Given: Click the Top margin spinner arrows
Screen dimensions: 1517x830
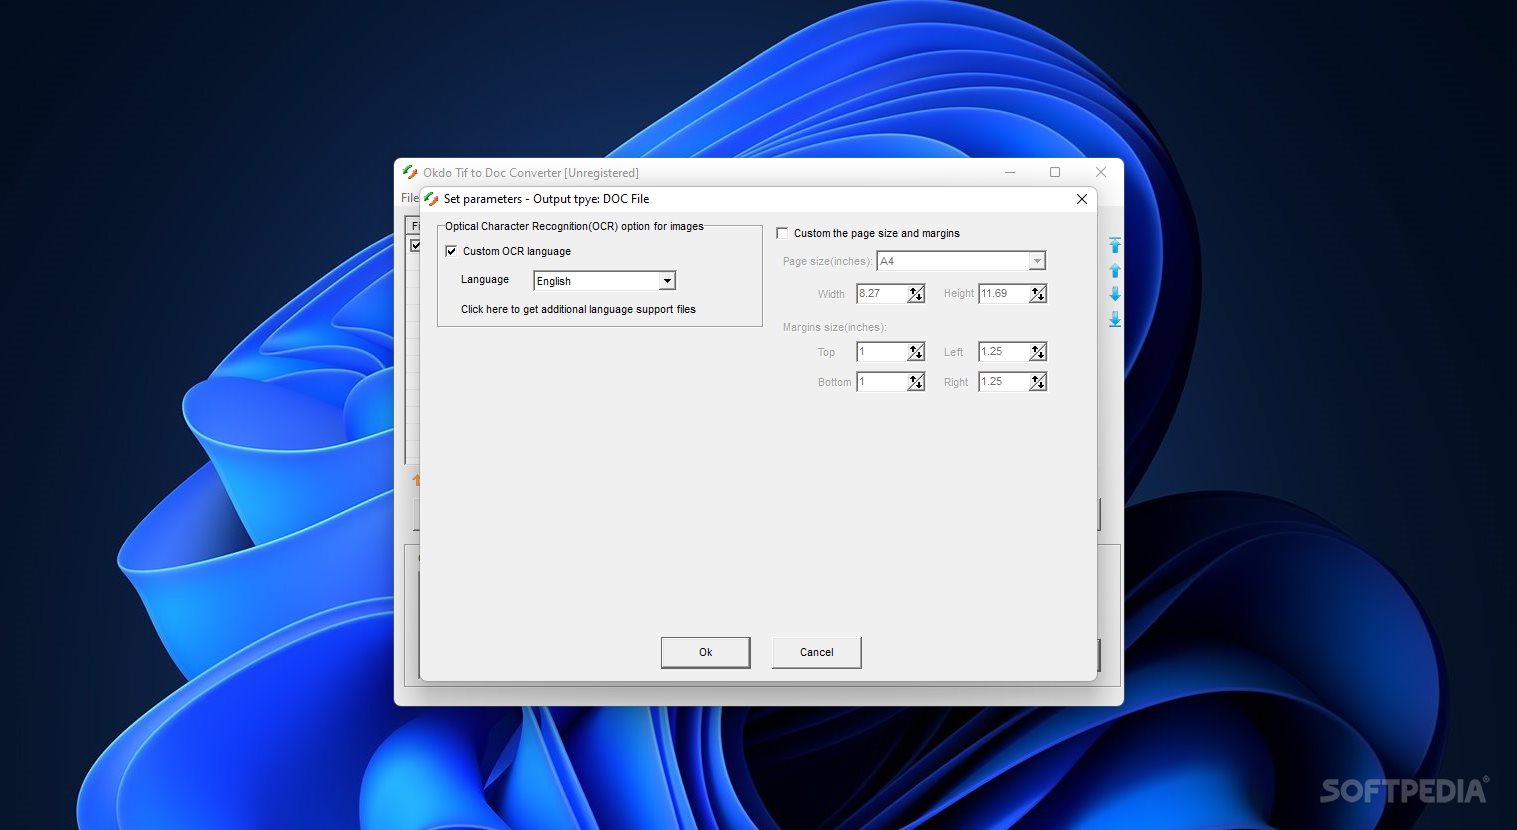Looking at the screenshot, I should tap(916, 352).
